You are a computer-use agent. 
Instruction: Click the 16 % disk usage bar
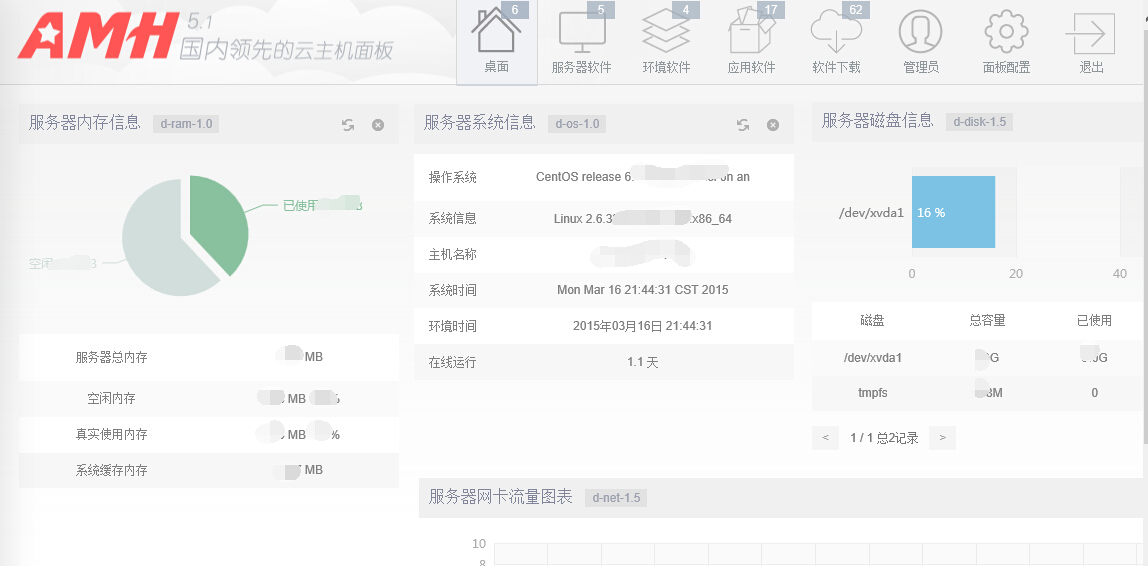[x=953, y=212]
